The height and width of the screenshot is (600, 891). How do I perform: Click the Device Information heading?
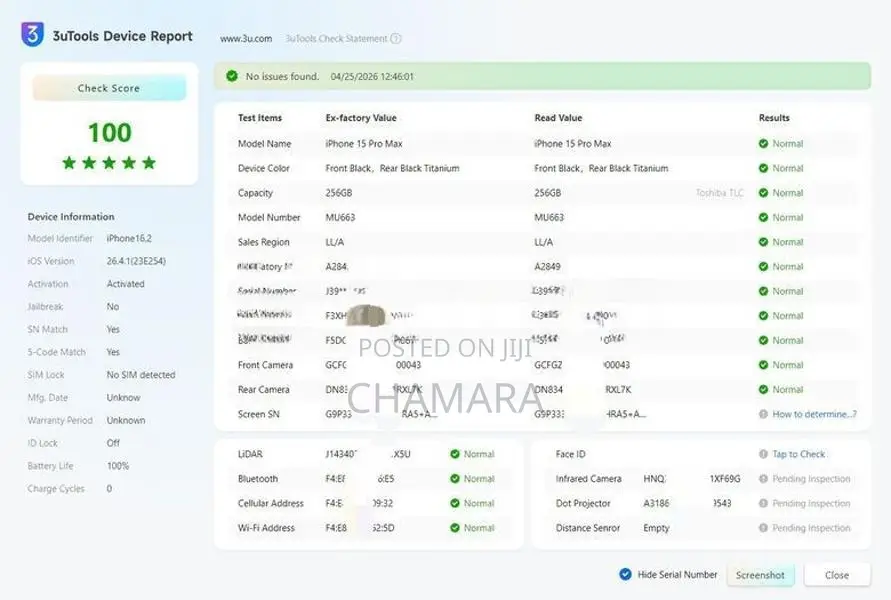[71, 216]
